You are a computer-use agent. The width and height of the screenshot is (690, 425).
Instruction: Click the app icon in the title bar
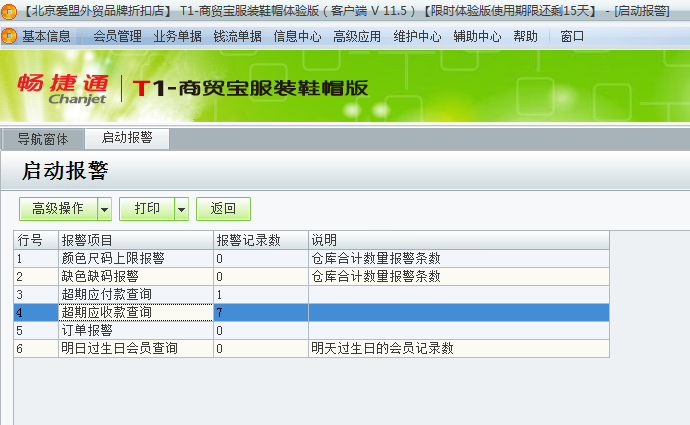(8, 10)
